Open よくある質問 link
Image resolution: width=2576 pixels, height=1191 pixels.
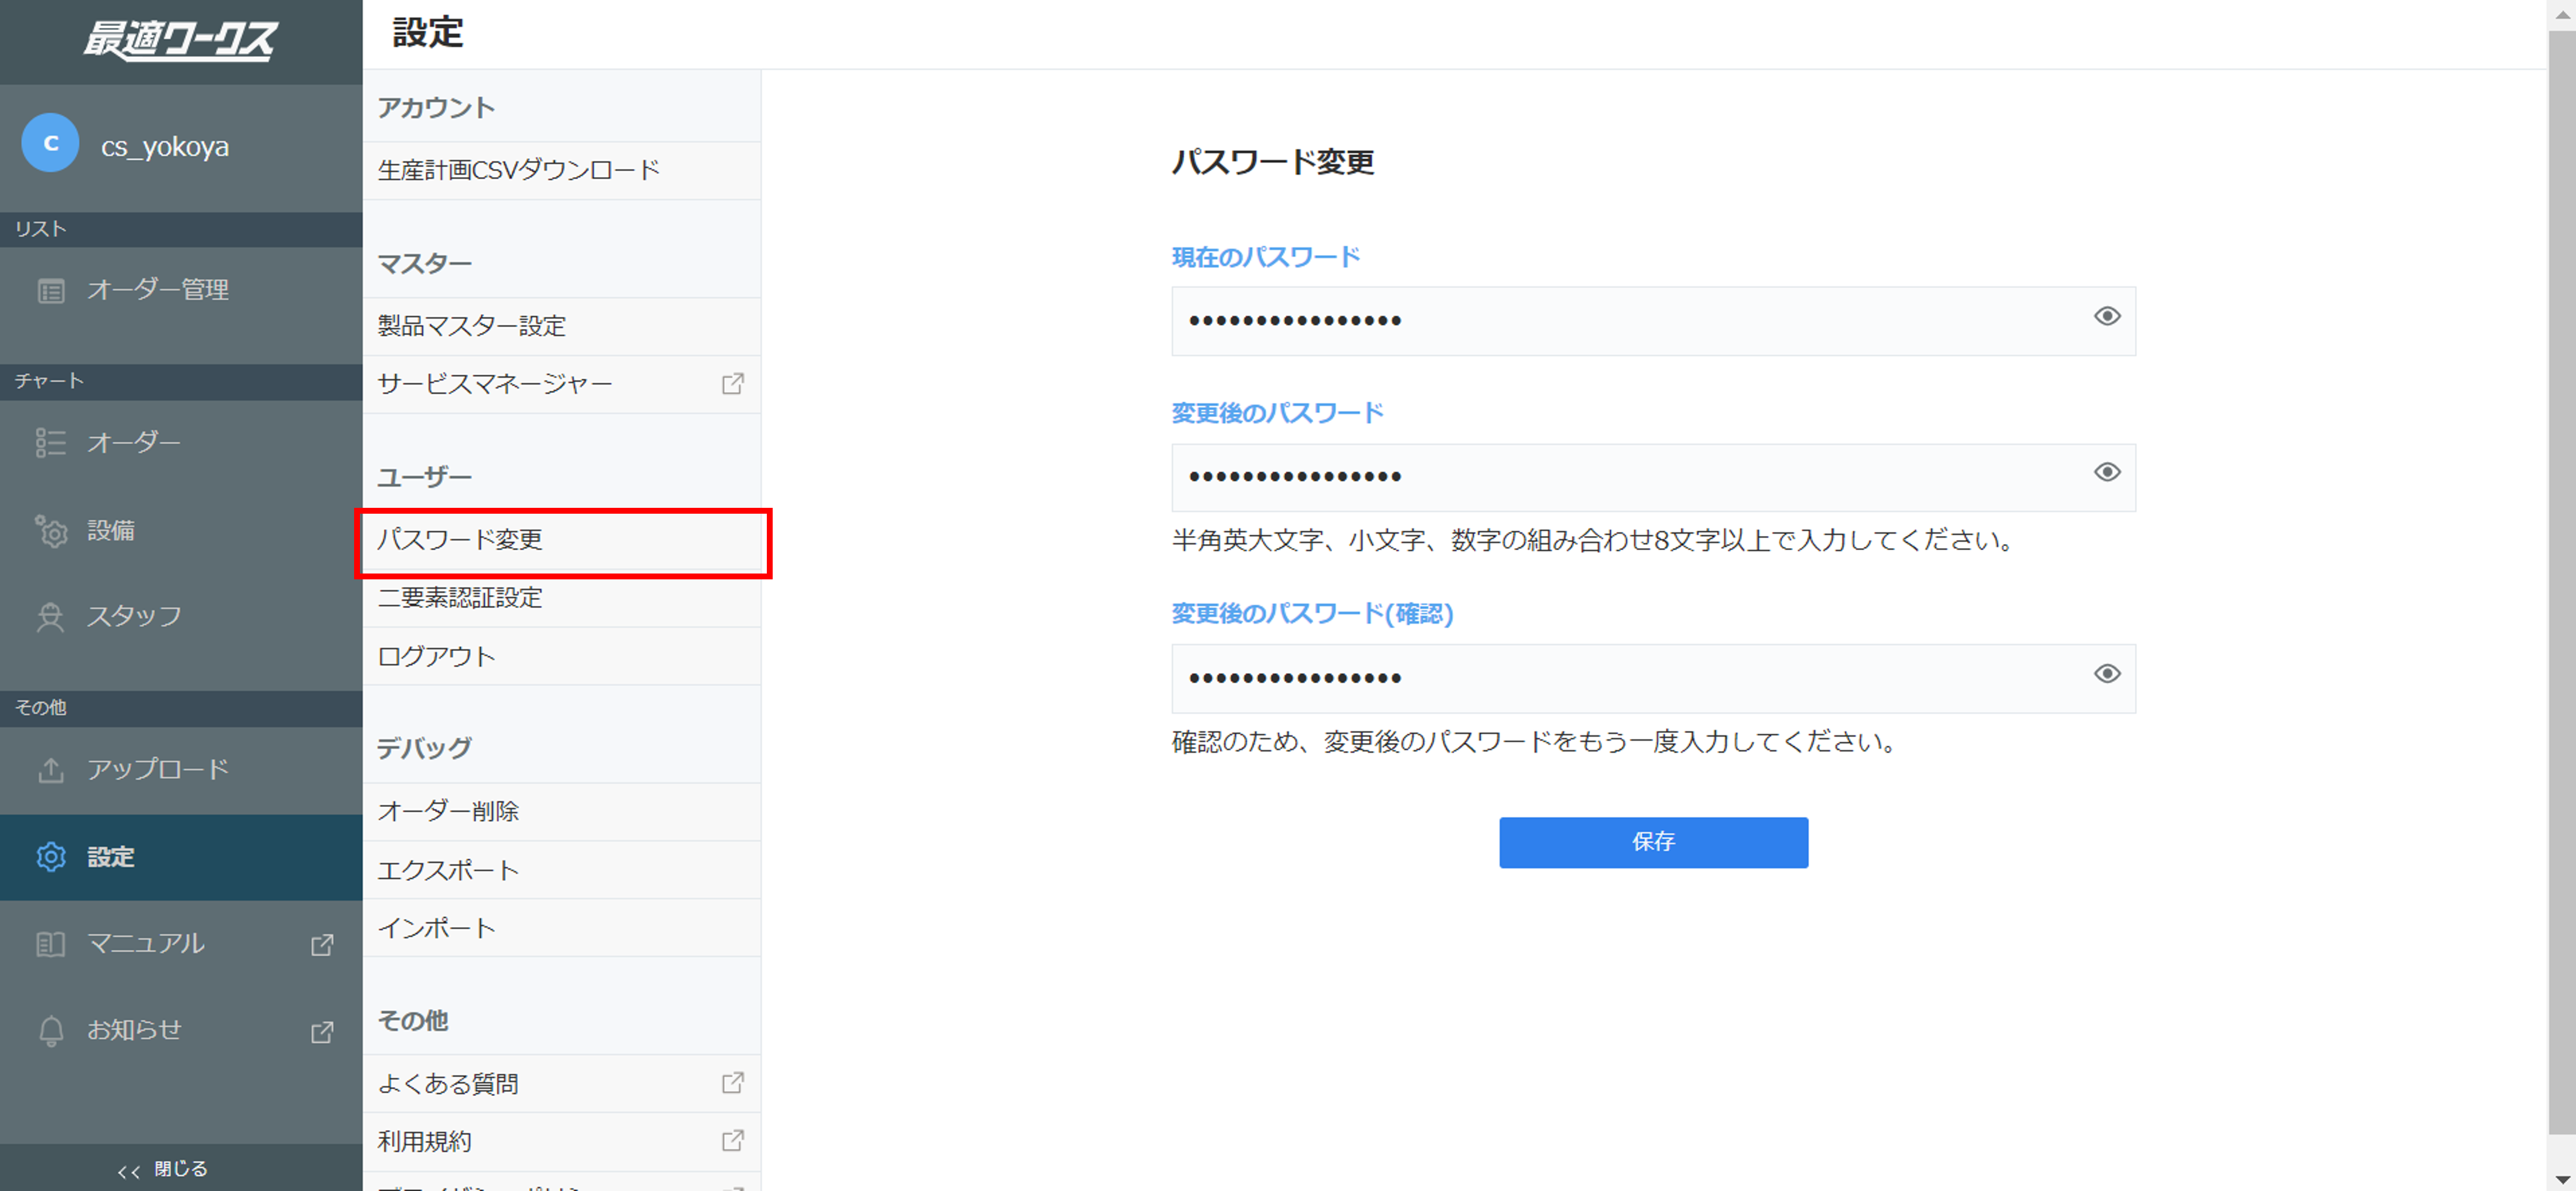tap(561, 1083)
